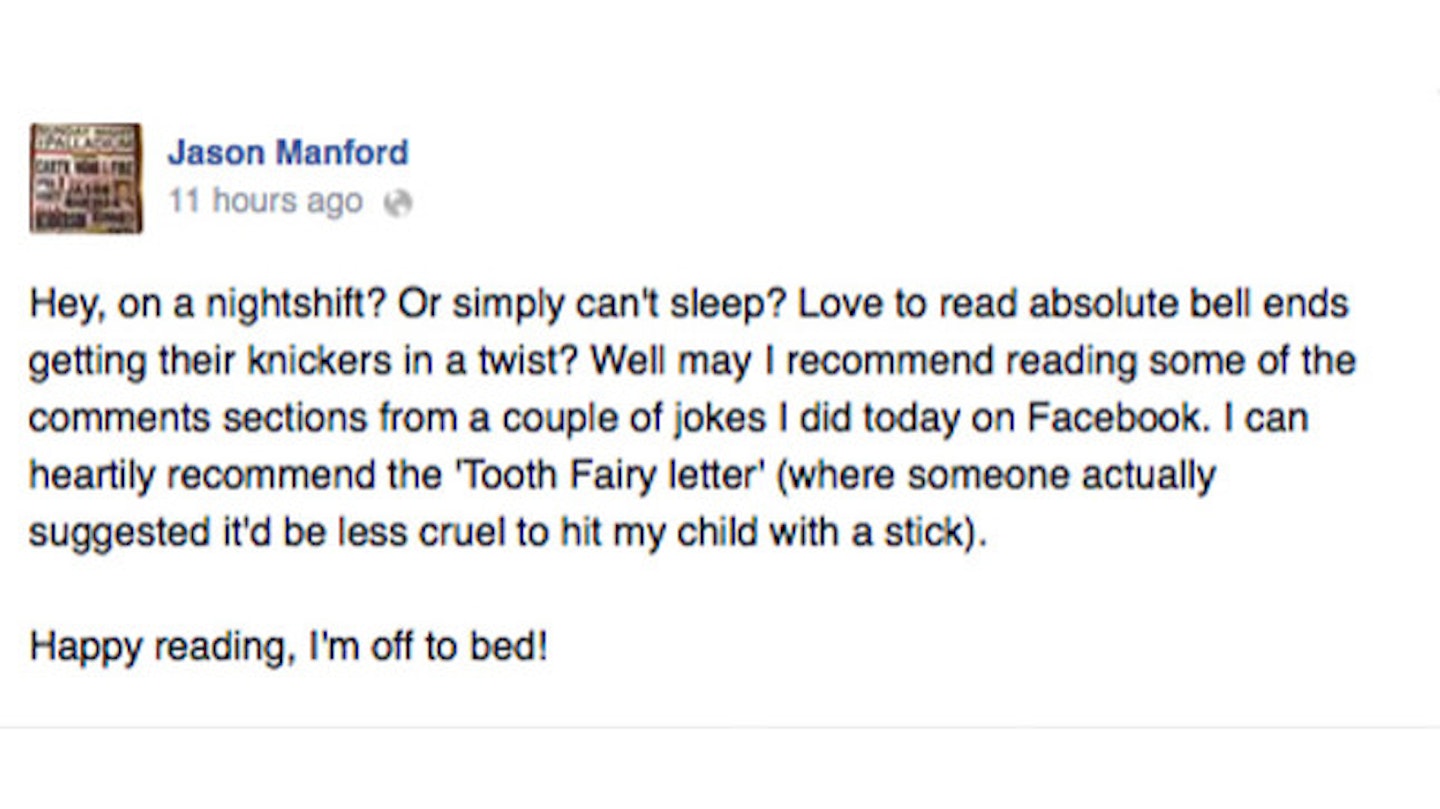Click the word 'stick).' ending the paragraph

(x=935, y=533)
